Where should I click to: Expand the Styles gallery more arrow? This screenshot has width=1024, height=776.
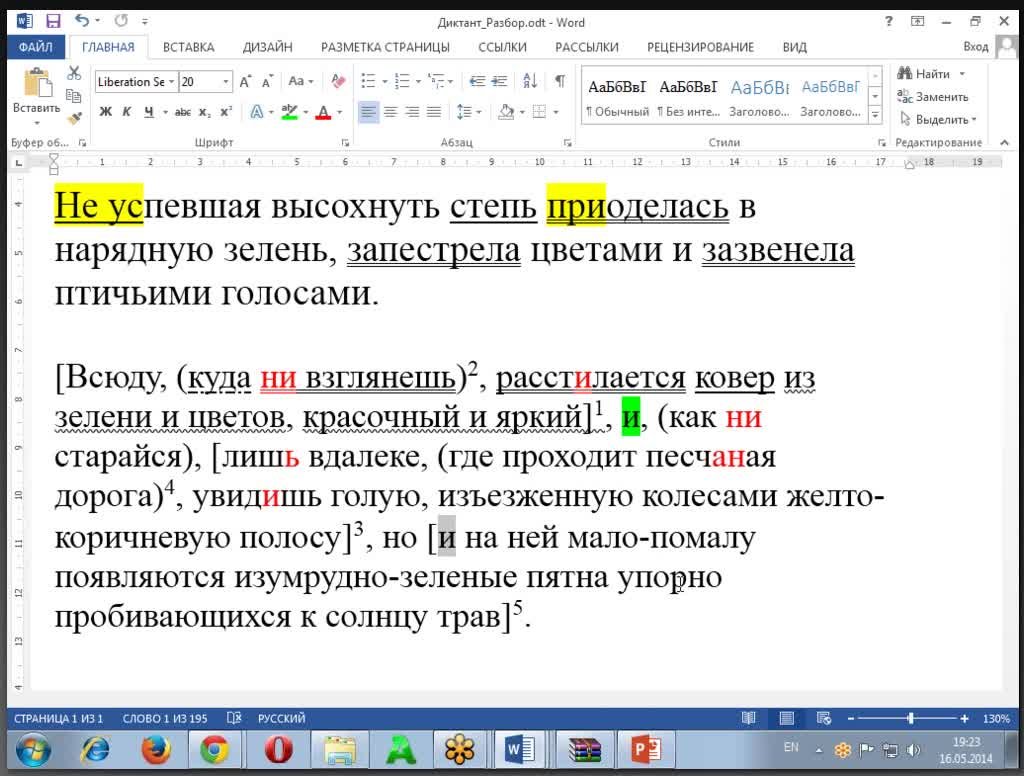pyautogui.click(x=876, y=116)
